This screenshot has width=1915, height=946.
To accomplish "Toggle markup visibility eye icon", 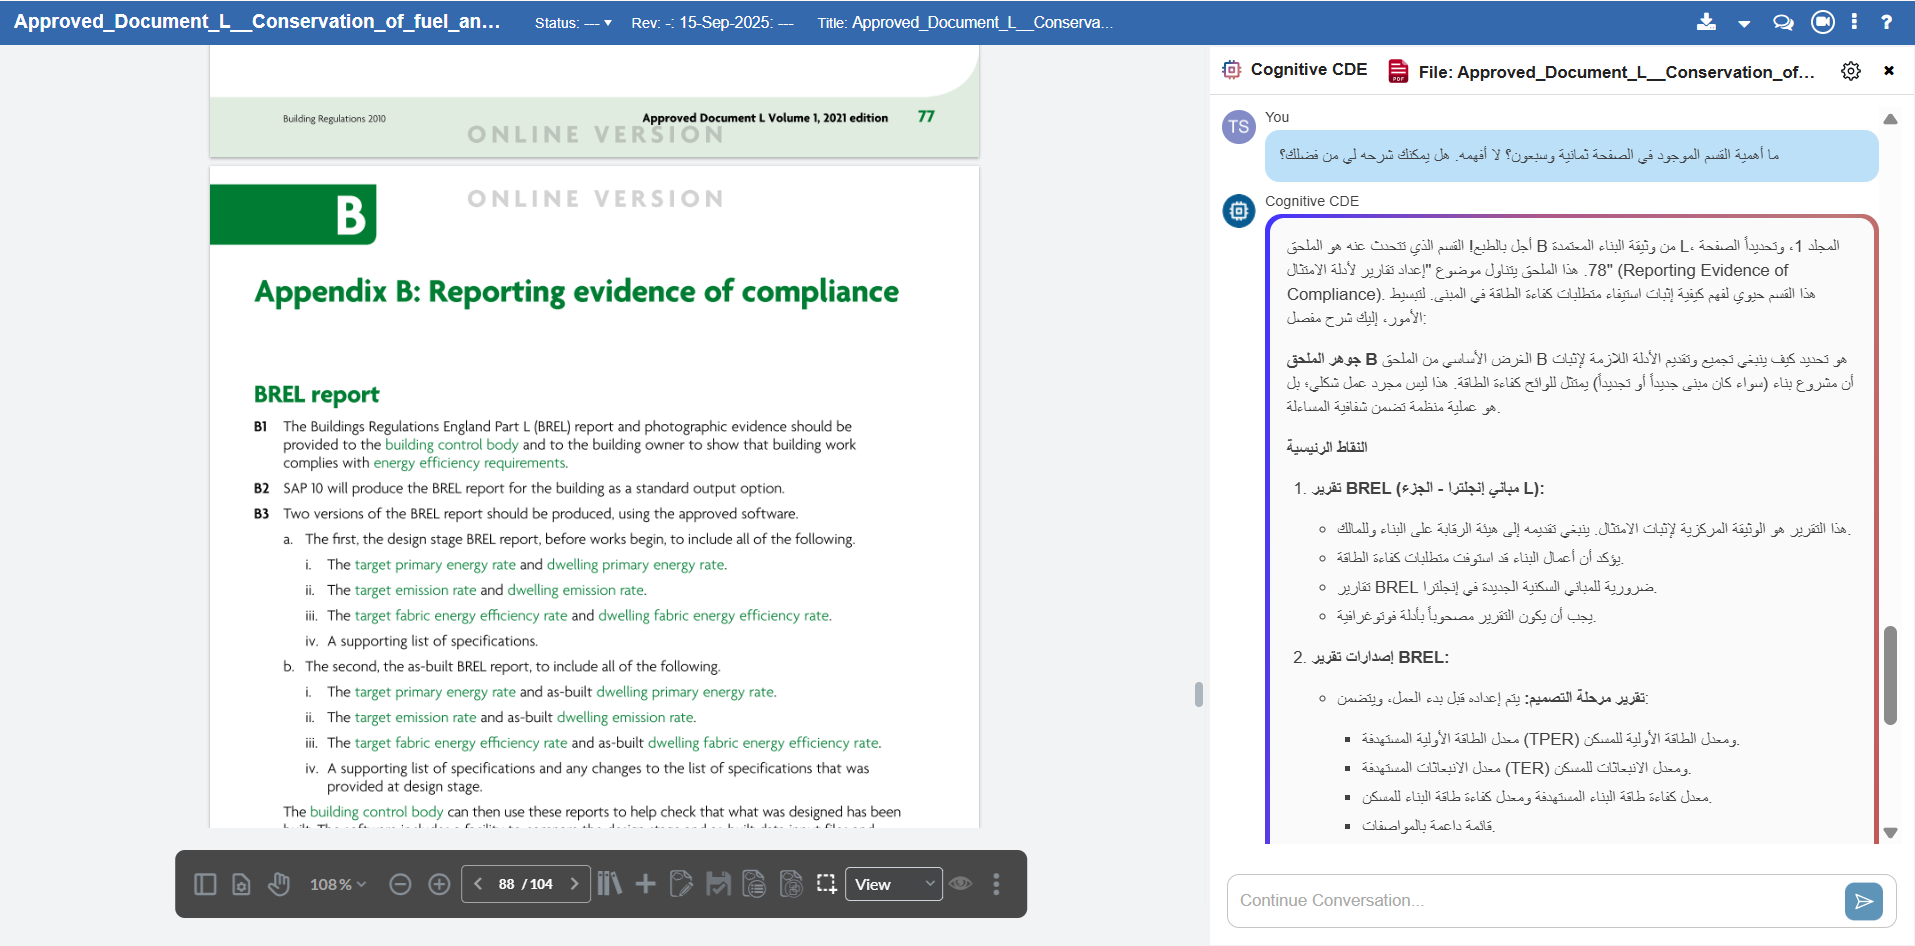I will 961,884.
